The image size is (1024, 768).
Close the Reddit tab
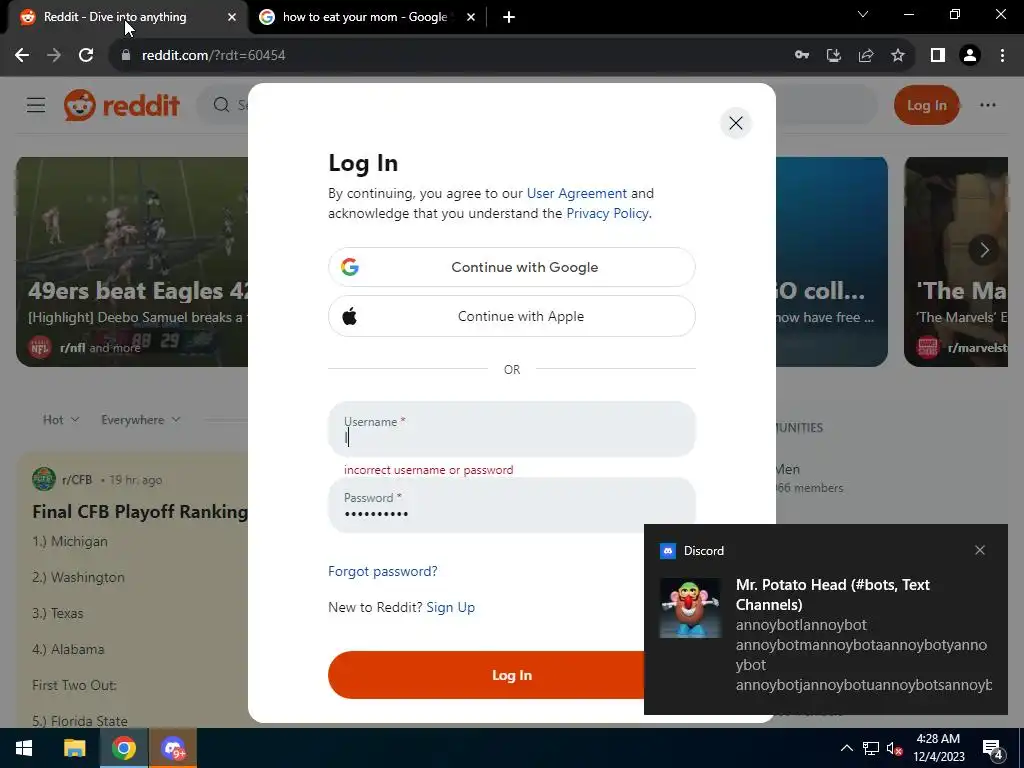click(x=231, y=17)
